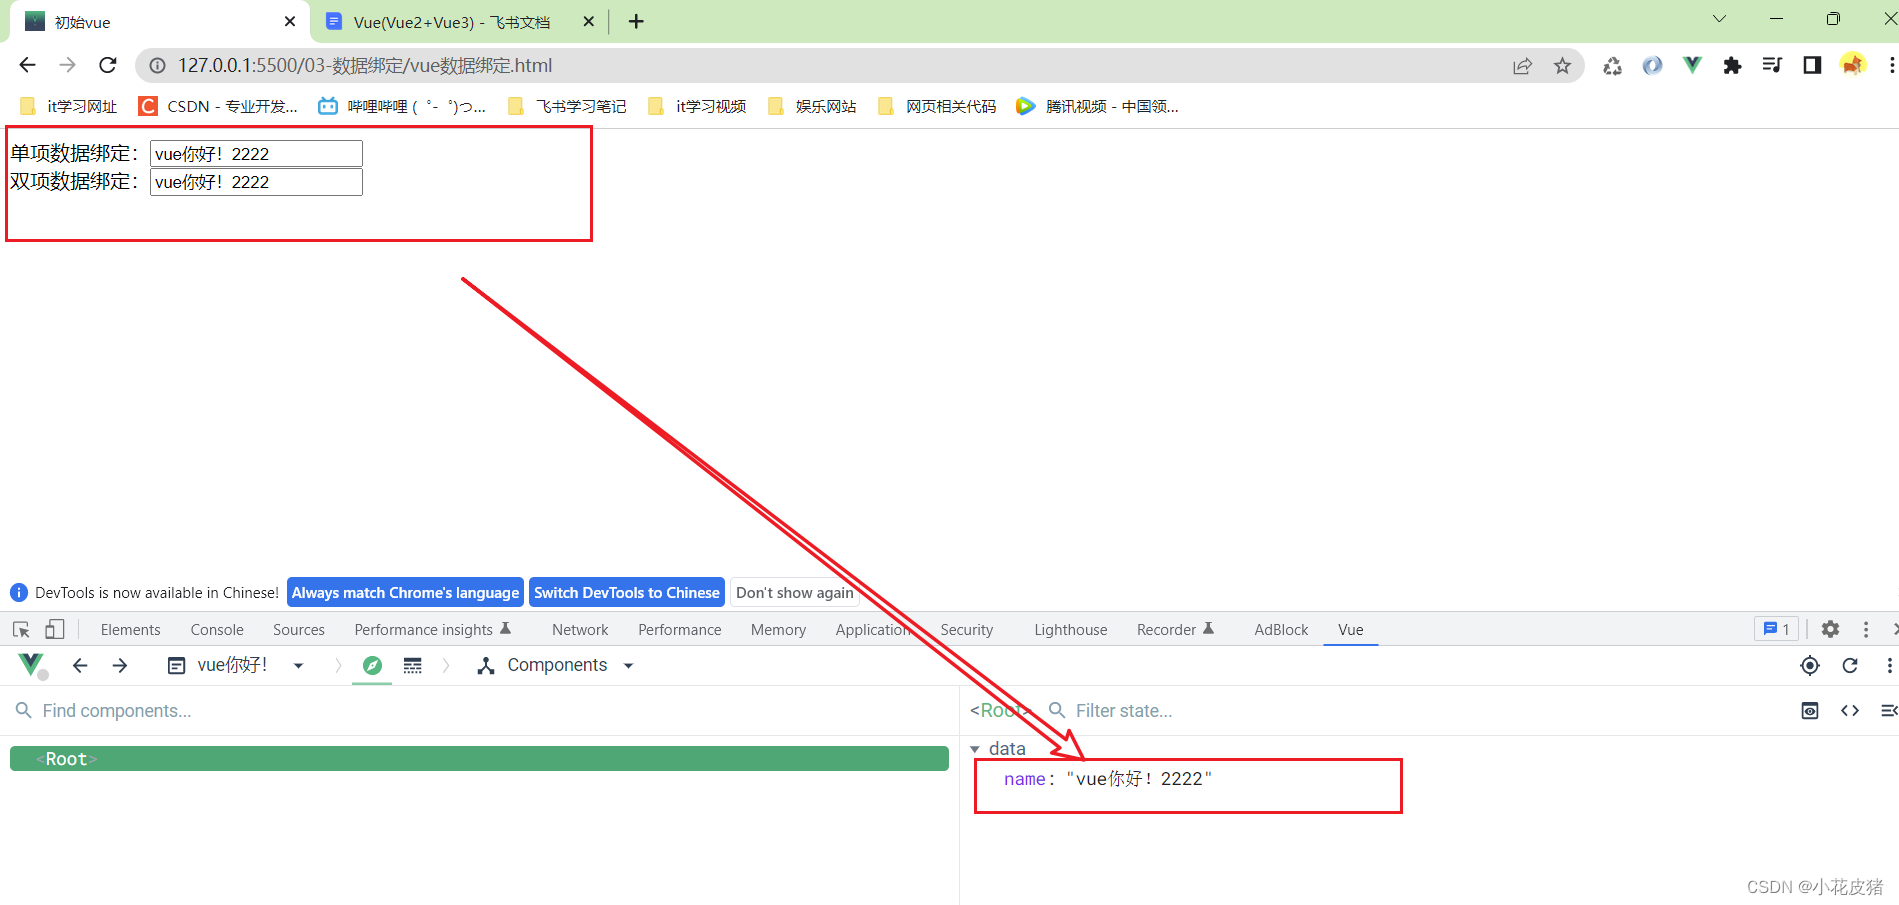Image resolution: width=1899 pixels, height=905 pixels.
Task: Collapse the data section triangle
Action: tap(975, 749)
